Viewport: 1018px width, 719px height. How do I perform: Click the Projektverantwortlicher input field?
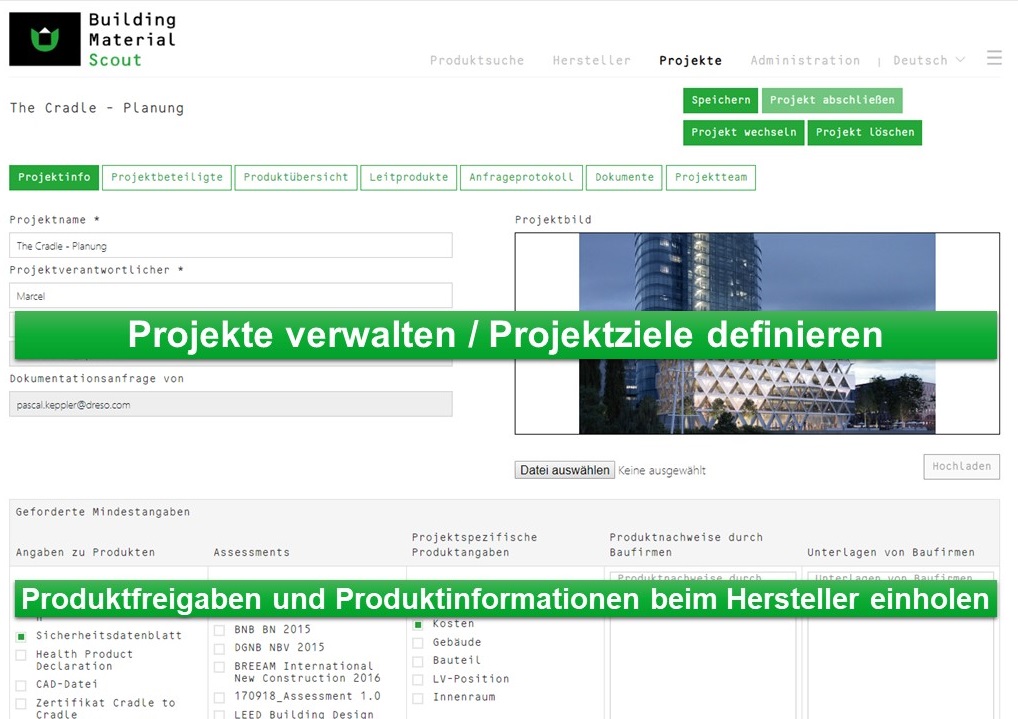pos(230,296)
